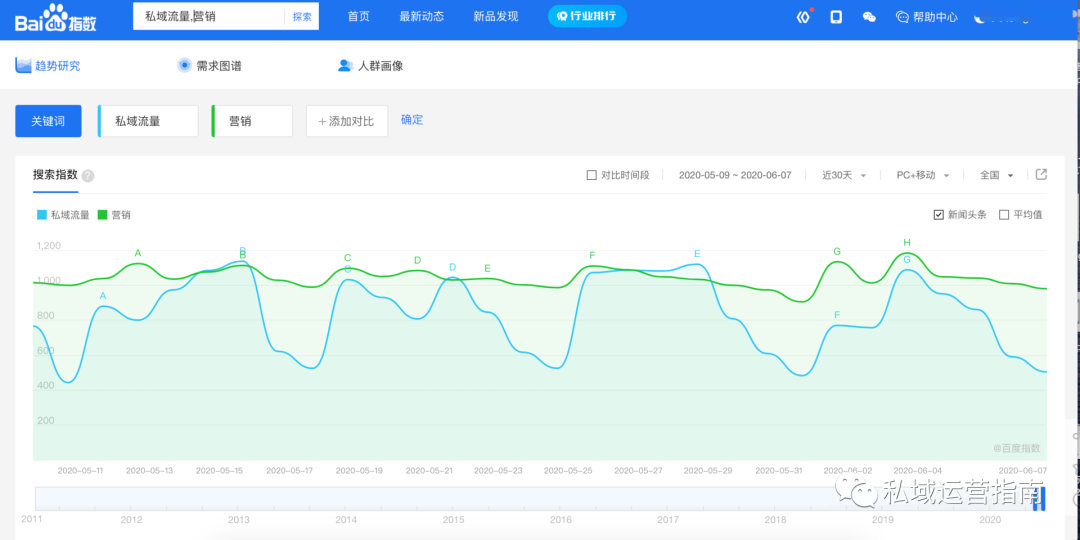Viewport: 1080px width, 540px height.
Task: Click the 关键词 button
Action: pos(48,121)
